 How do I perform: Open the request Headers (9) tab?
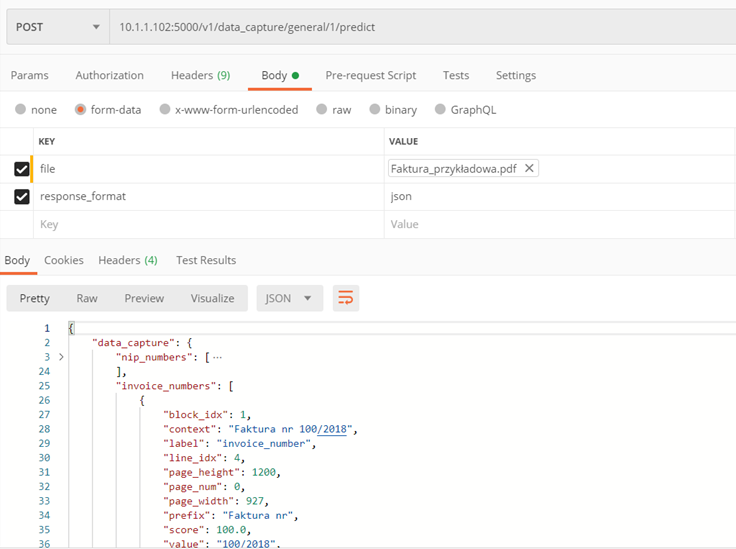(200, 75)
